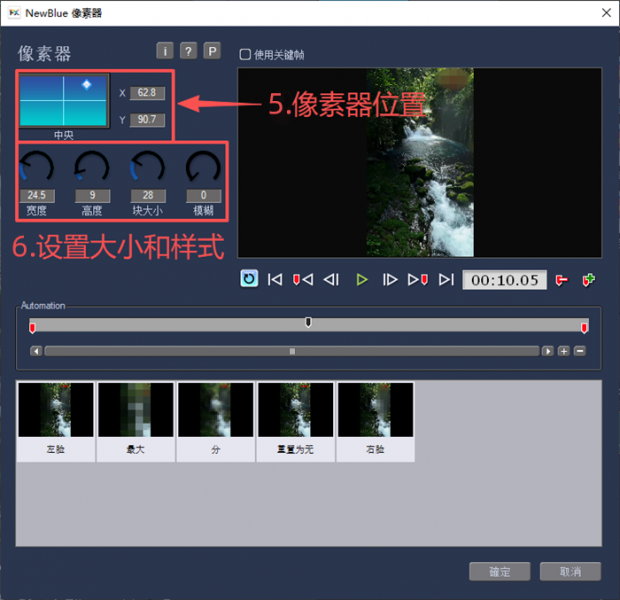
Task: Jump to the end of the clip
Action: click(446, 280)
